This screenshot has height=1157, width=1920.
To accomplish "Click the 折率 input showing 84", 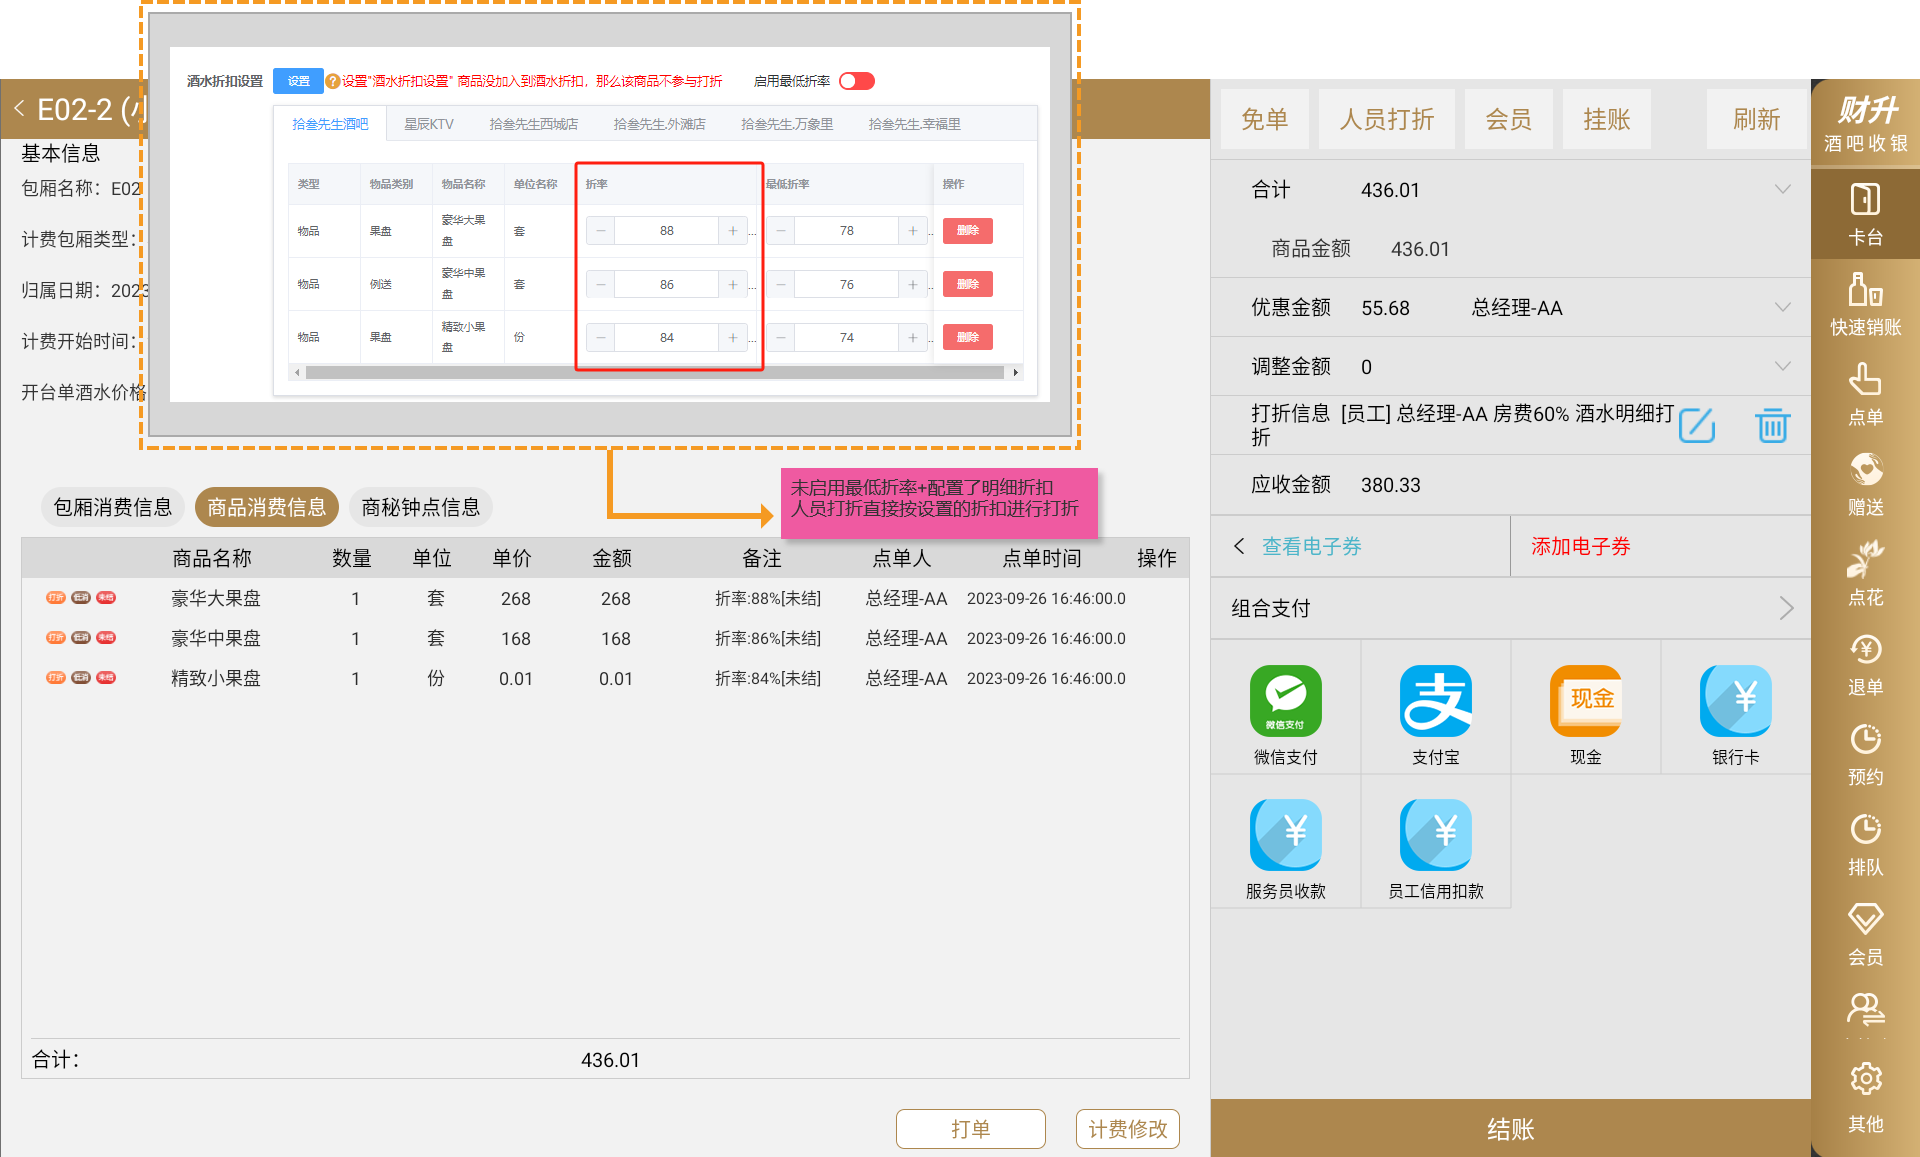I will pos(666,338).
